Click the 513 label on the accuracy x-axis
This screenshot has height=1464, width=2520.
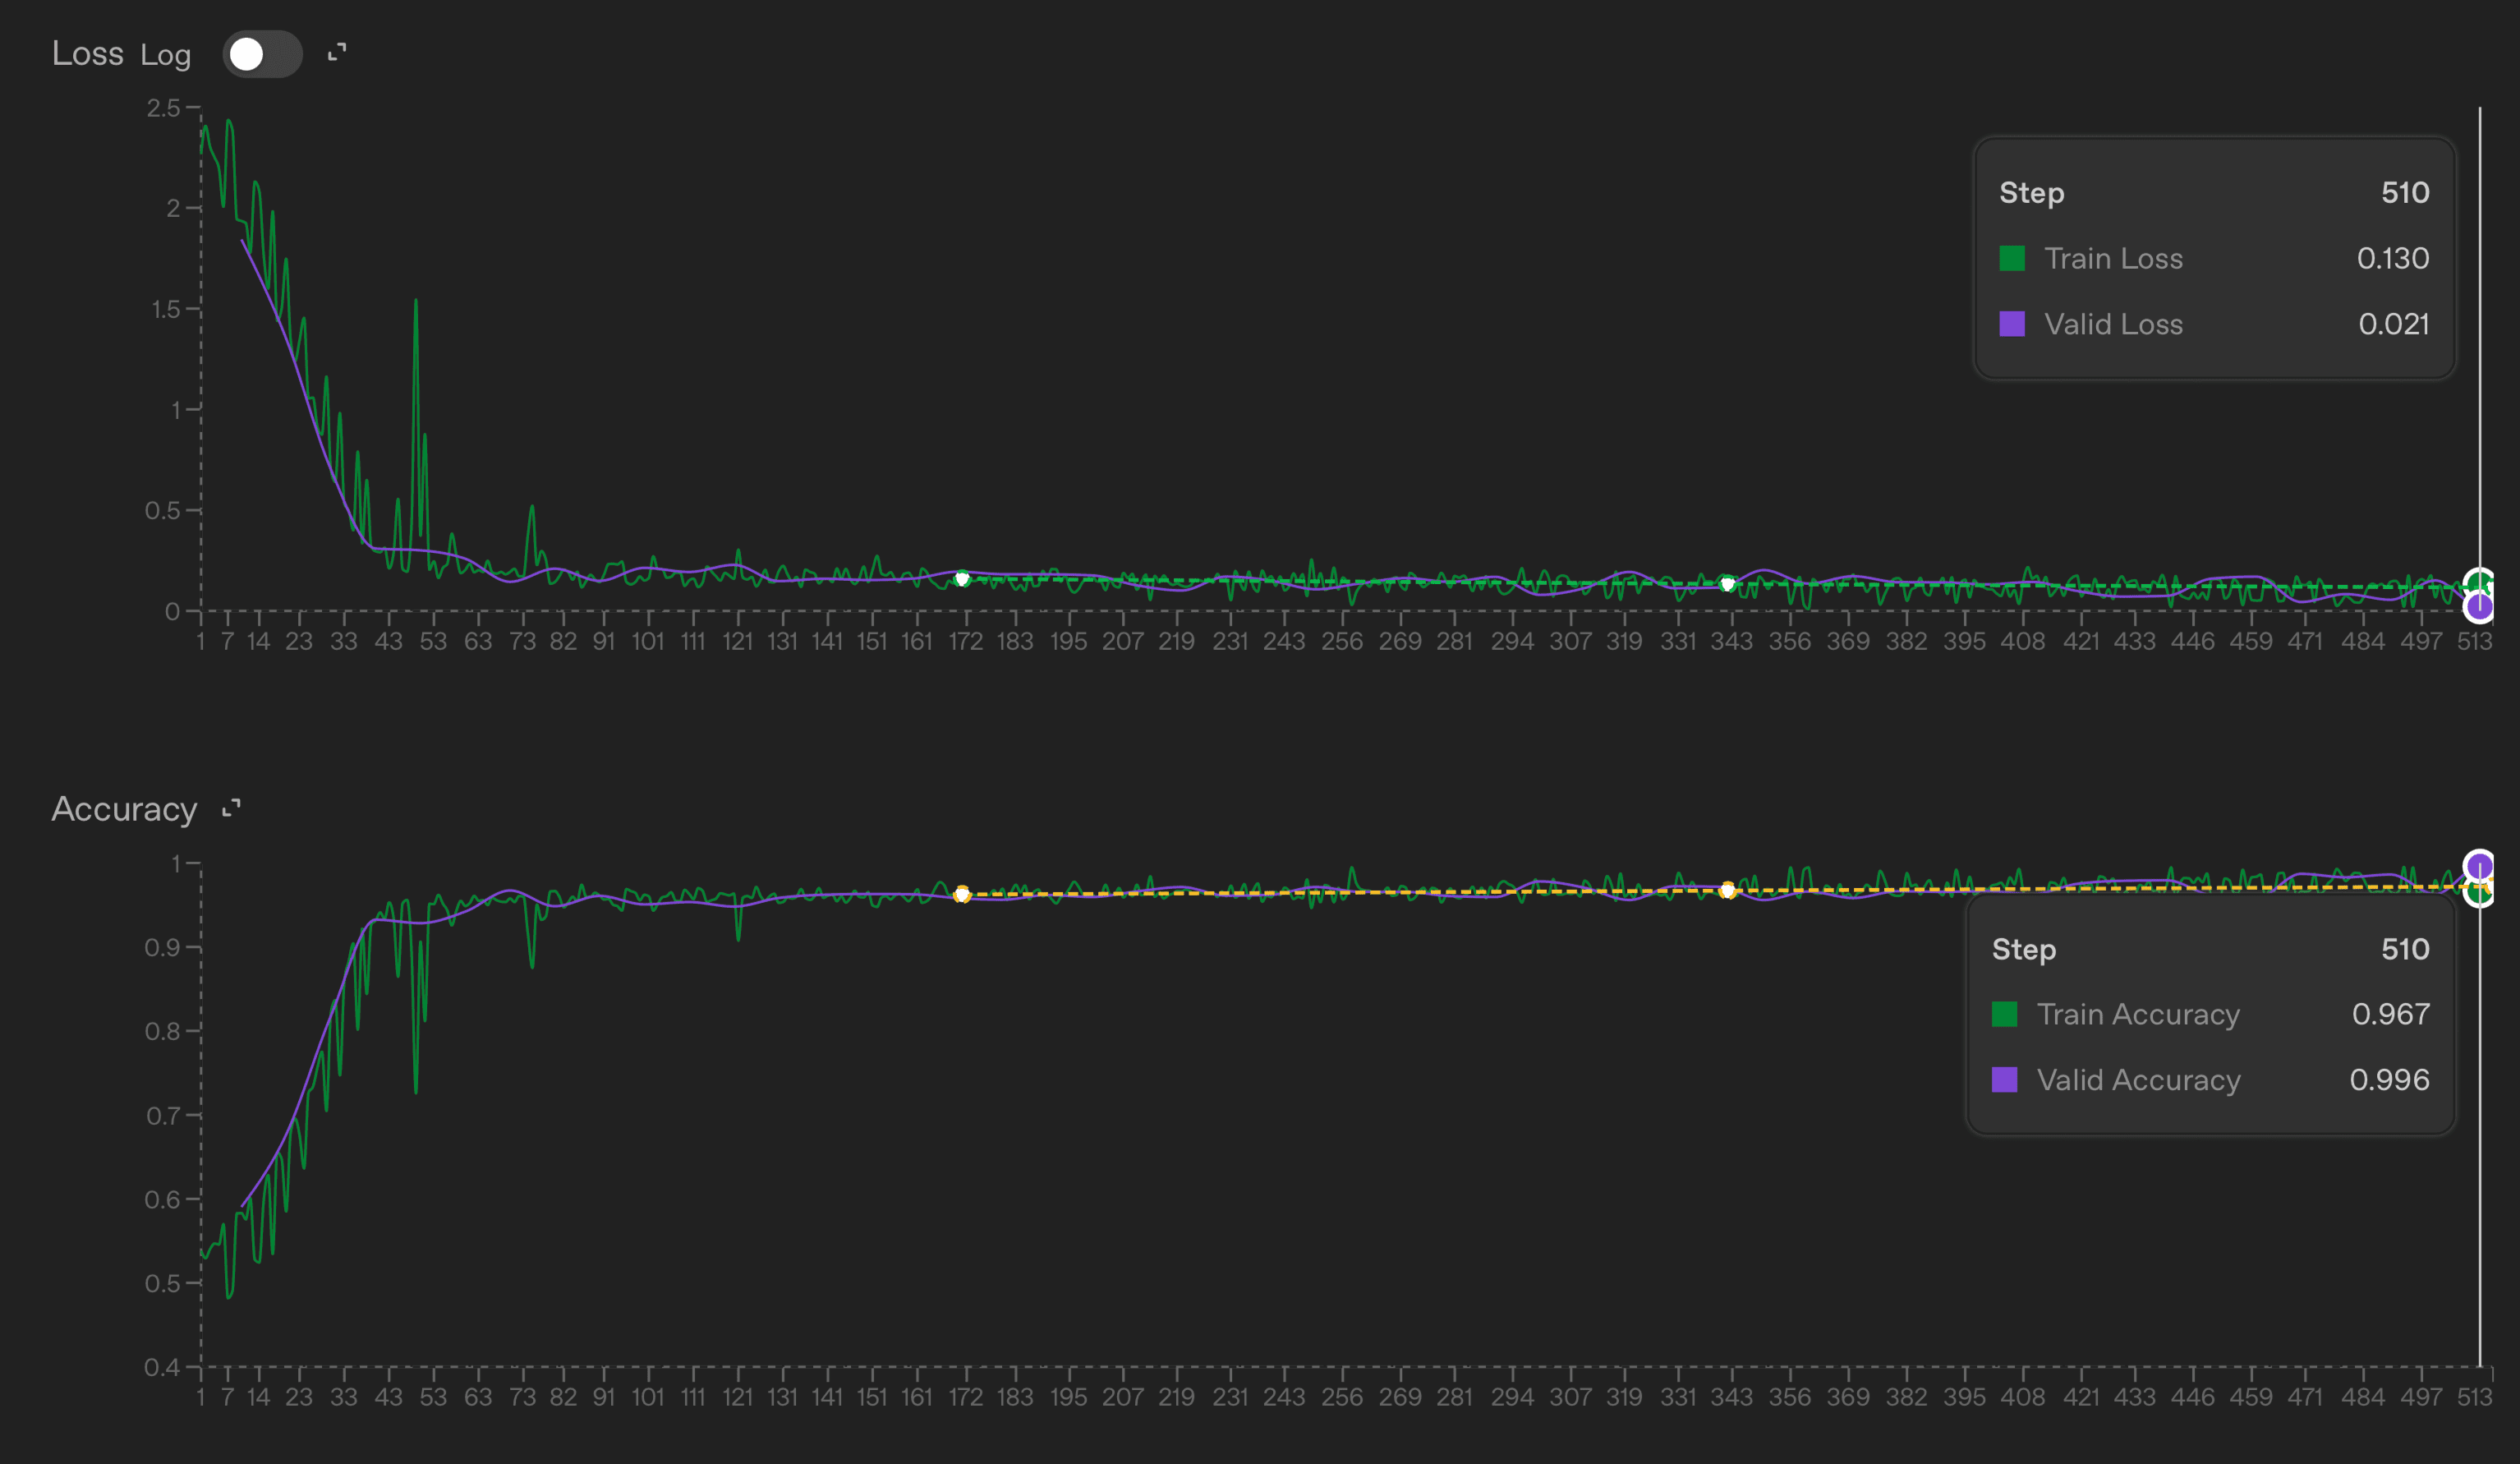(x=2477, y=1397)
